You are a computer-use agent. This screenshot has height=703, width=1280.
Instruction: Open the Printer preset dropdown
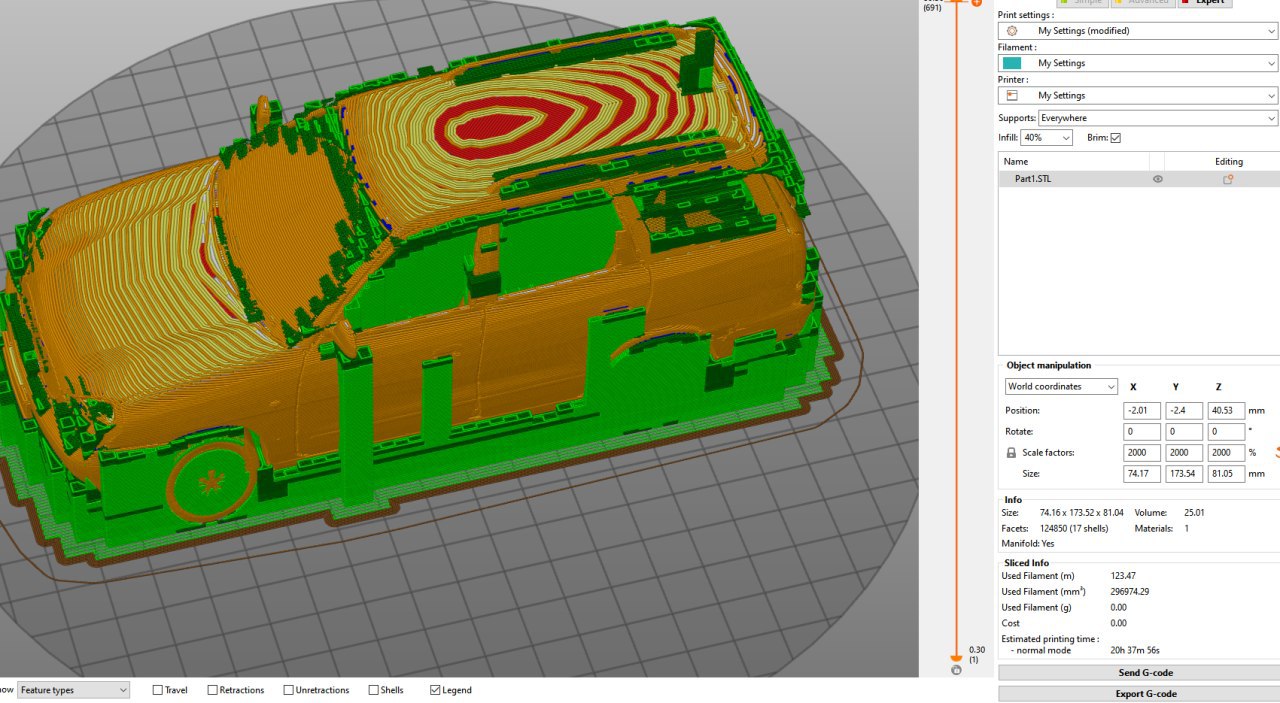pyautogui.click(x=1138, y=95)
